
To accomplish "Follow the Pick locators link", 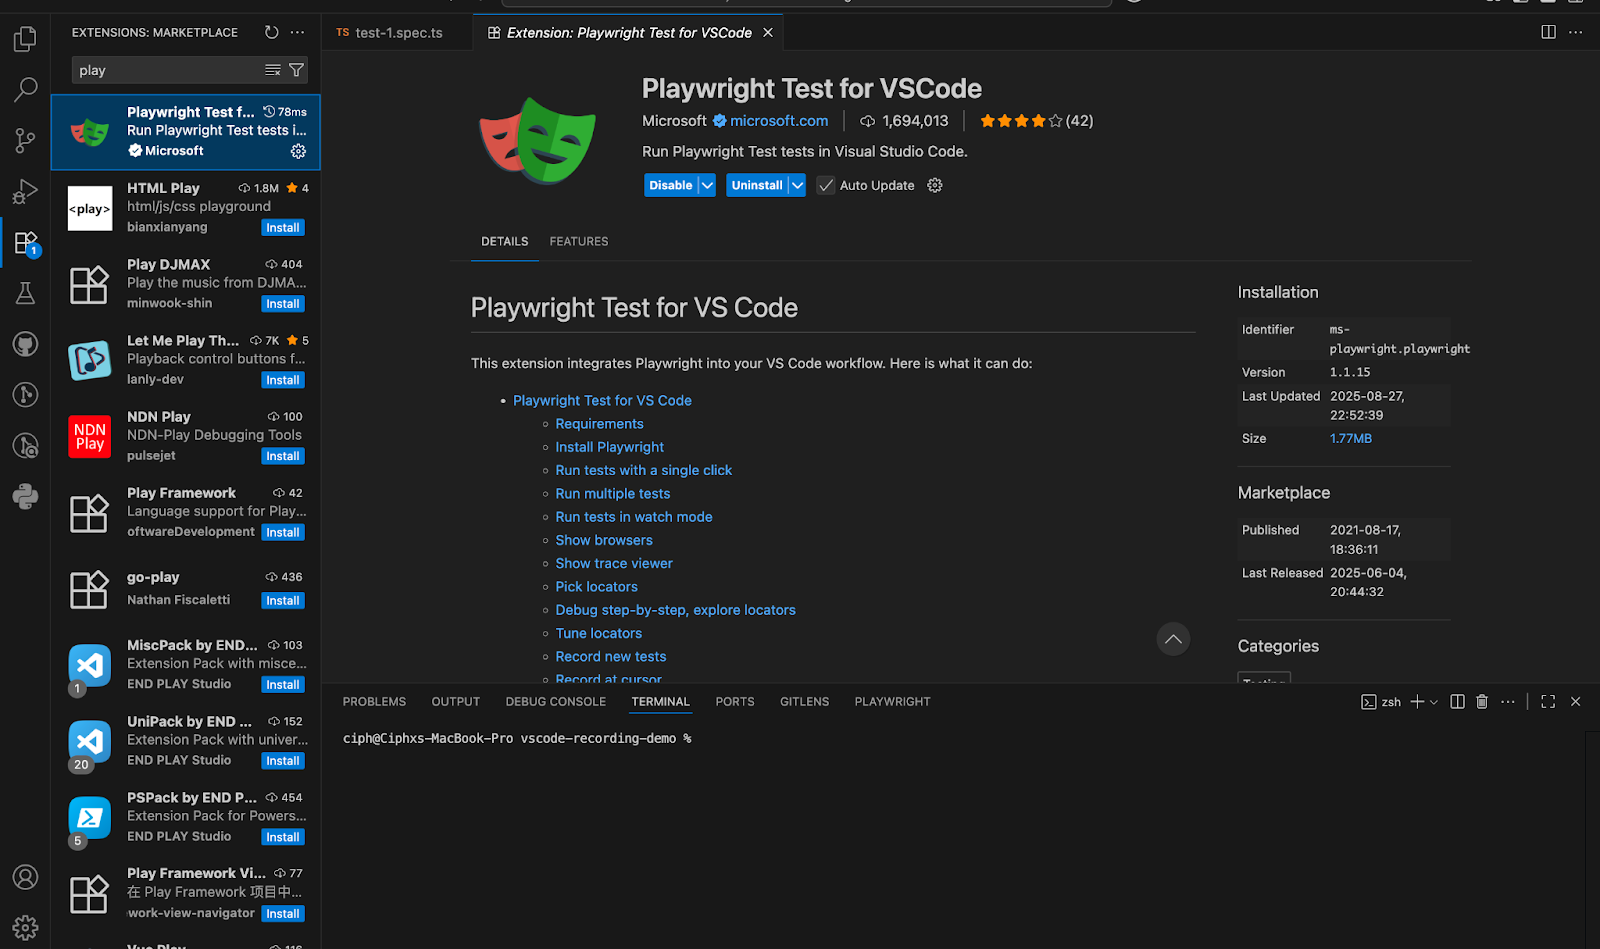I will (596, 587).
